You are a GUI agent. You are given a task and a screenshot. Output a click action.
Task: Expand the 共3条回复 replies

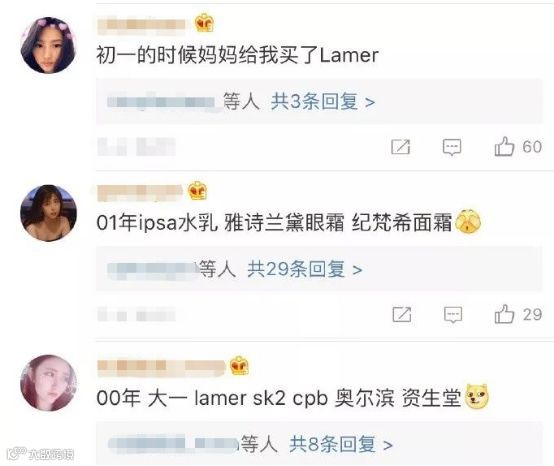323,102
